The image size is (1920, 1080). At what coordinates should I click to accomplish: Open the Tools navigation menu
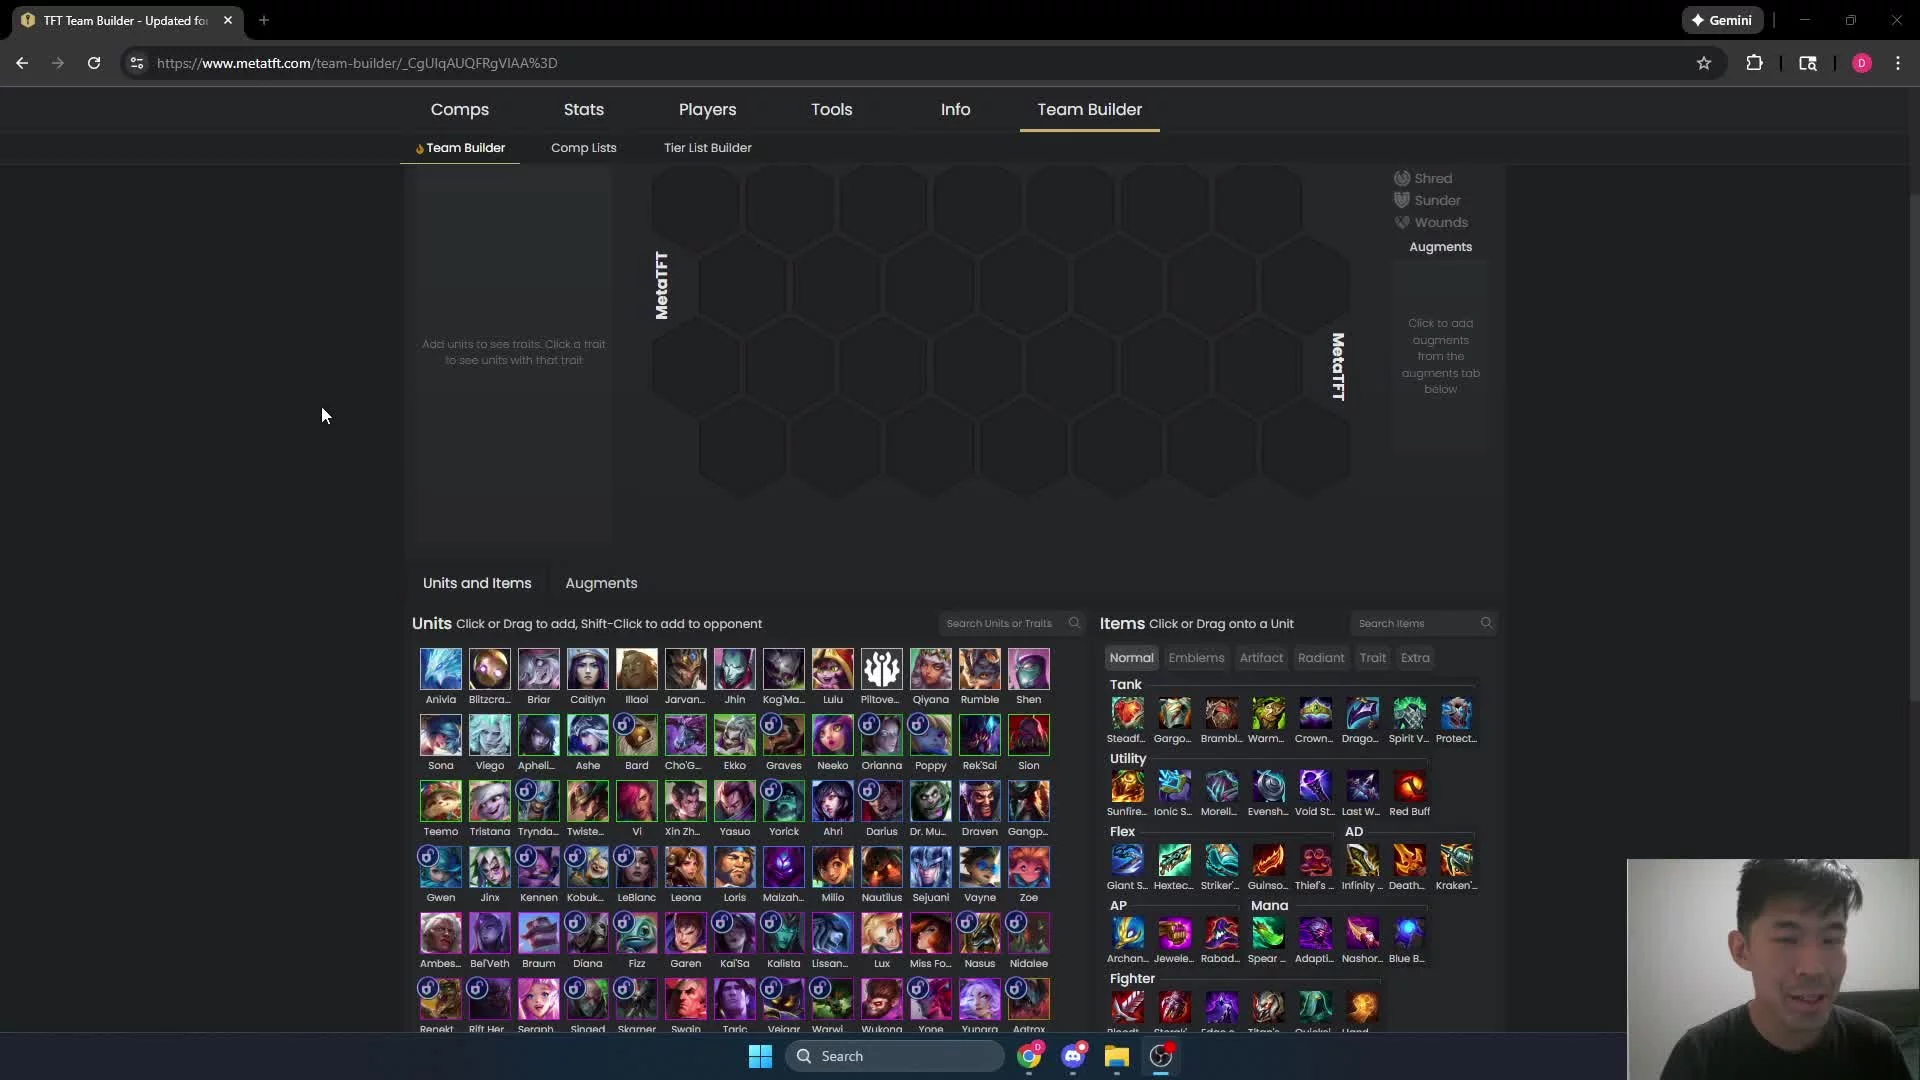coord(831,109)
